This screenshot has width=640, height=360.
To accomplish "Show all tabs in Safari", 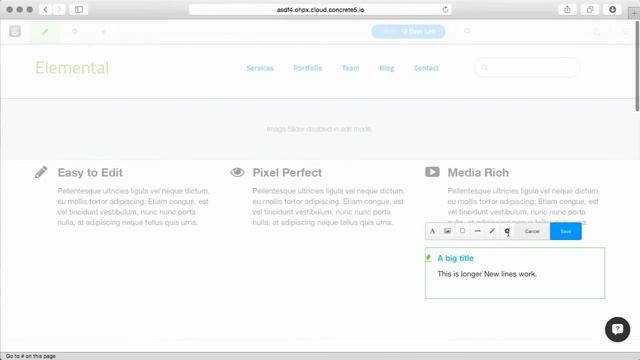I will point(590,9).
